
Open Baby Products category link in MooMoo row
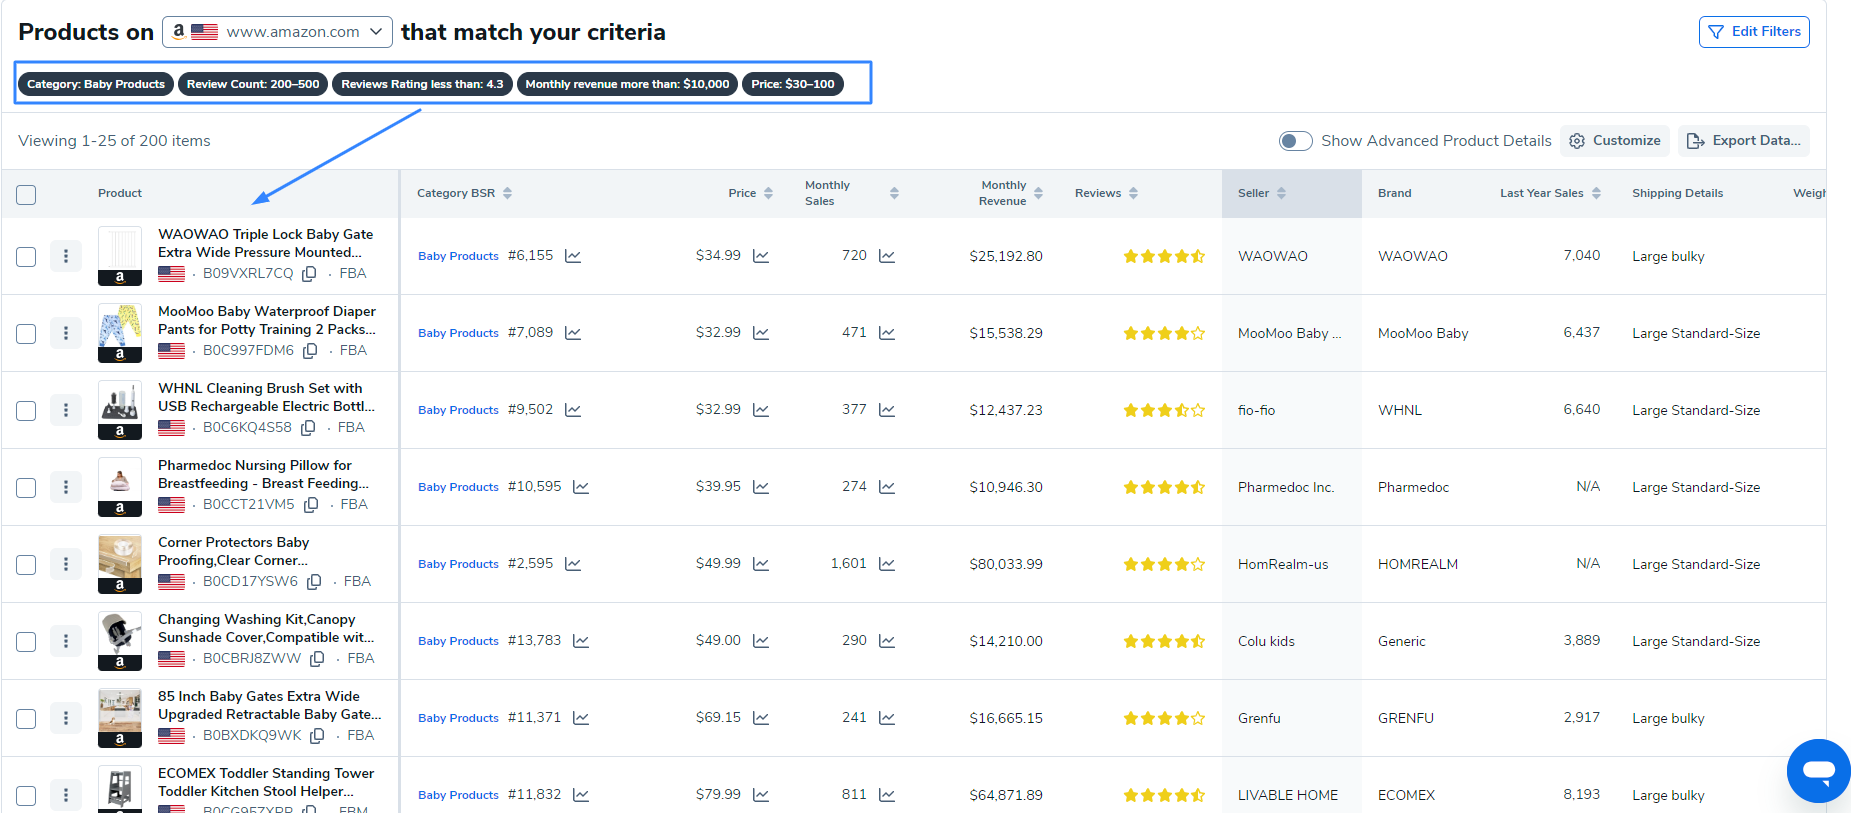click(x=458, y=333)
